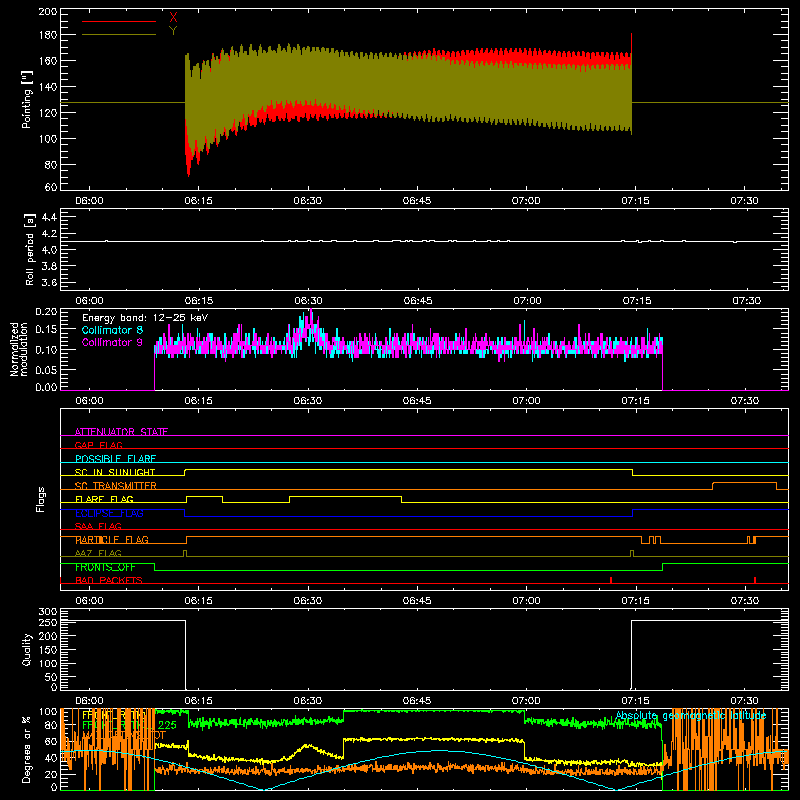Click the '0.15' modulation tick
The width and height of the screenshot is (800, 800).
[46, 330]
